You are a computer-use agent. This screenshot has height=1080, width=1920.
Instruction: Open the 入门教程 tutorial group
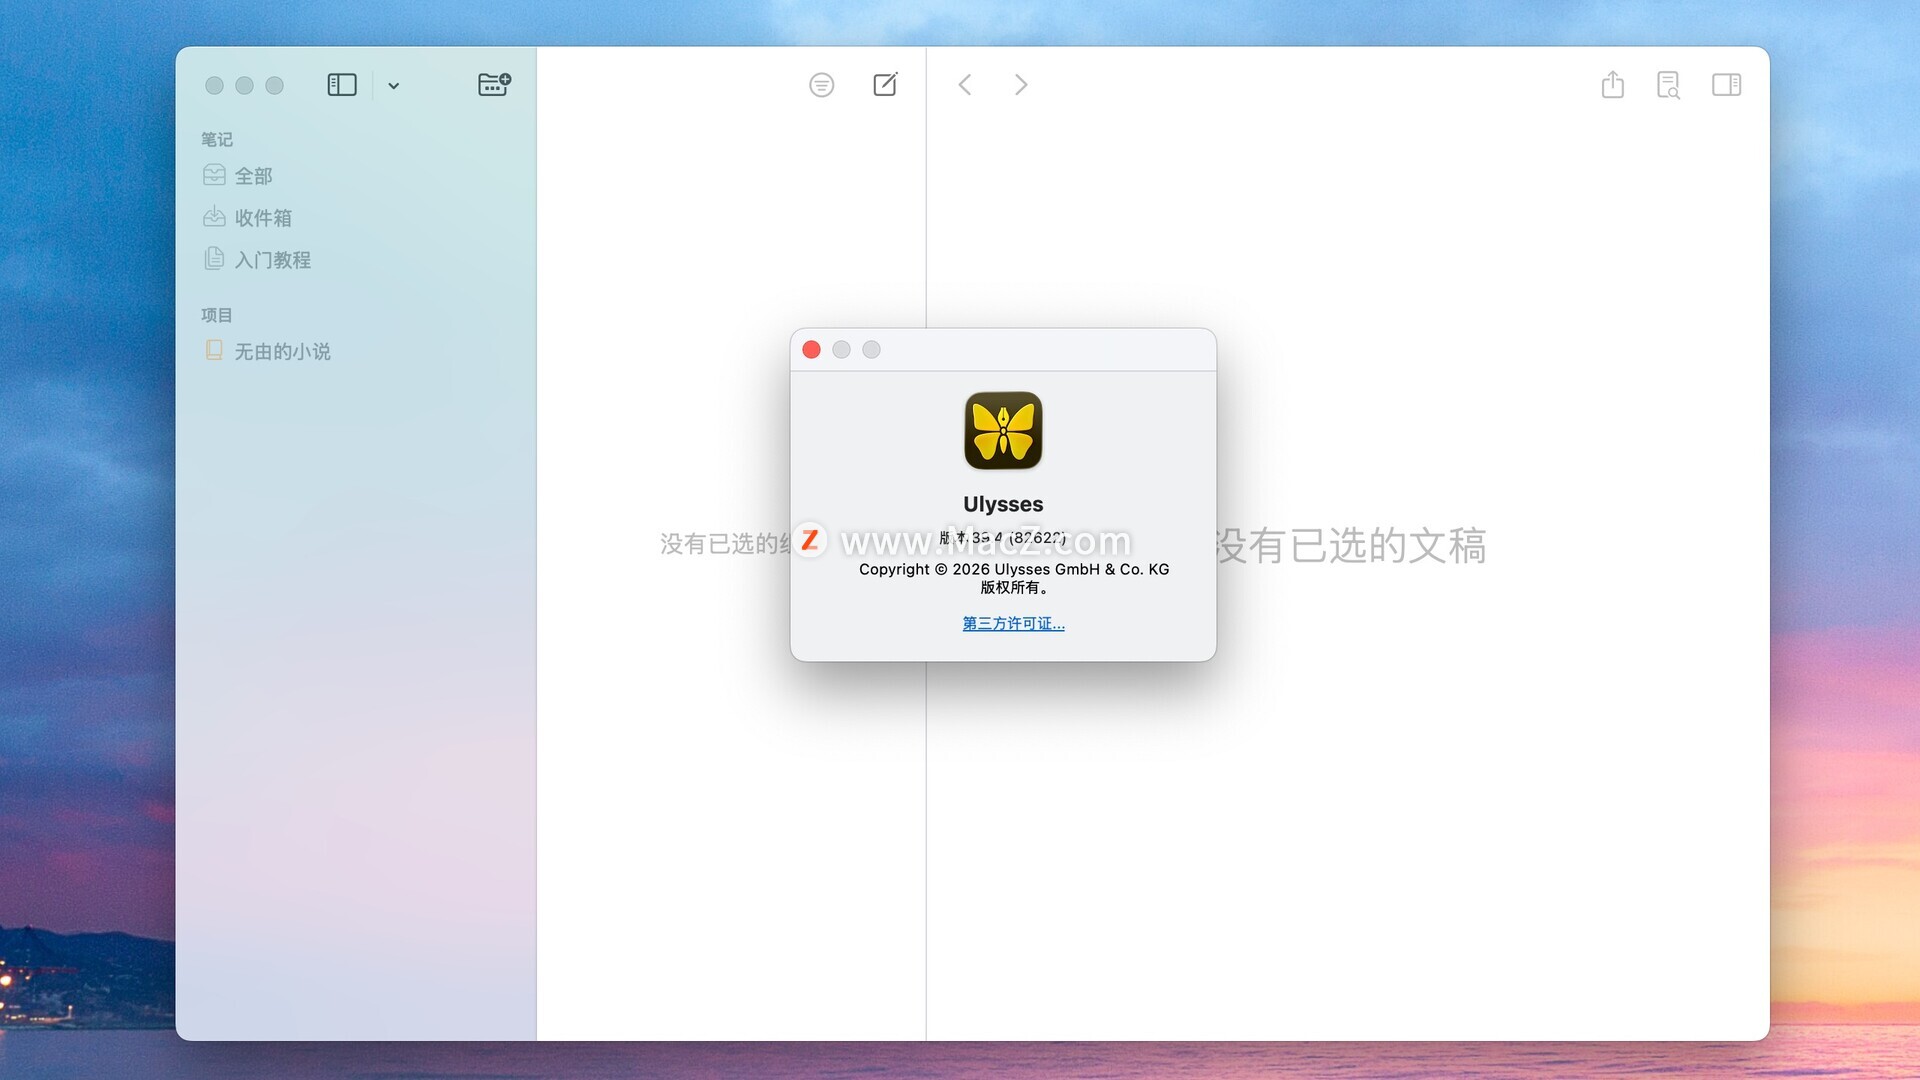click(272, 260)
